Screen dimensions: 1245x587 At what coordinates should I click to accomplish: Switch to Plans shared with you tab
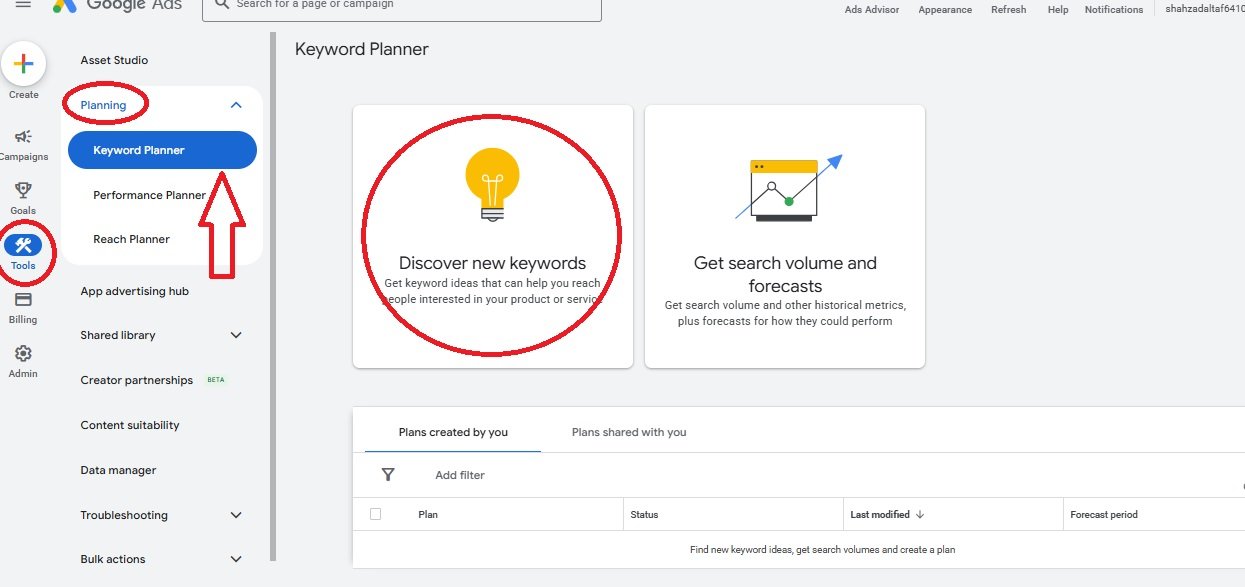click(628, 432)
